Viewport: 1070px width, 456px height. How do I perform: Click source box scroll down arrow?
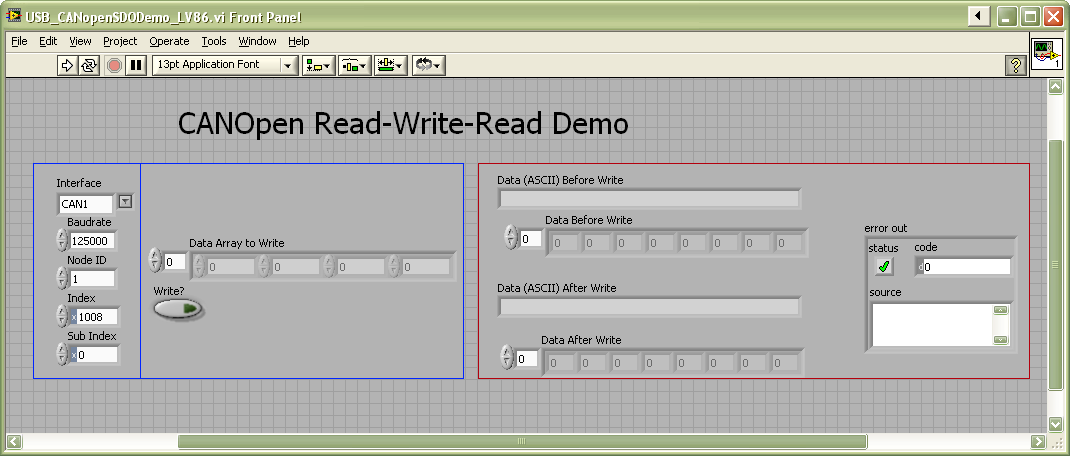[x=1001, y=339]
